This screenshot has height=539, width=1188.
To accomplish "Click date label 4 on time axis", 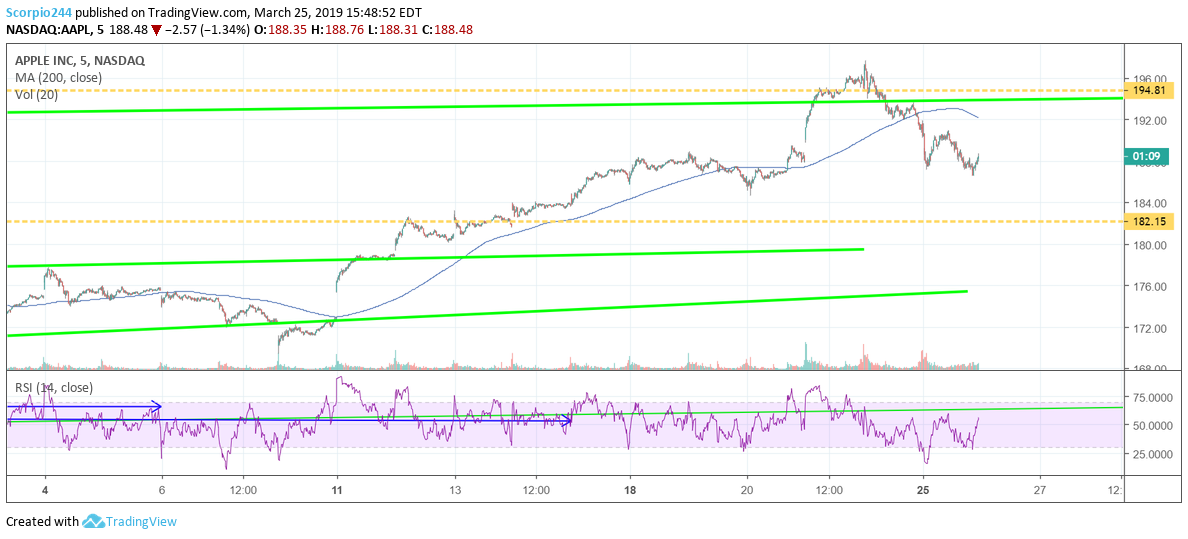I will (x=45, y=490).
